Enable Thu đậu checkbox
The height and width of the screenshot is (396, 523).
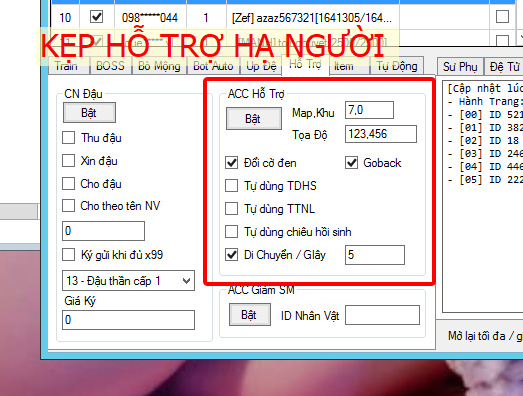tap(68, 138)
